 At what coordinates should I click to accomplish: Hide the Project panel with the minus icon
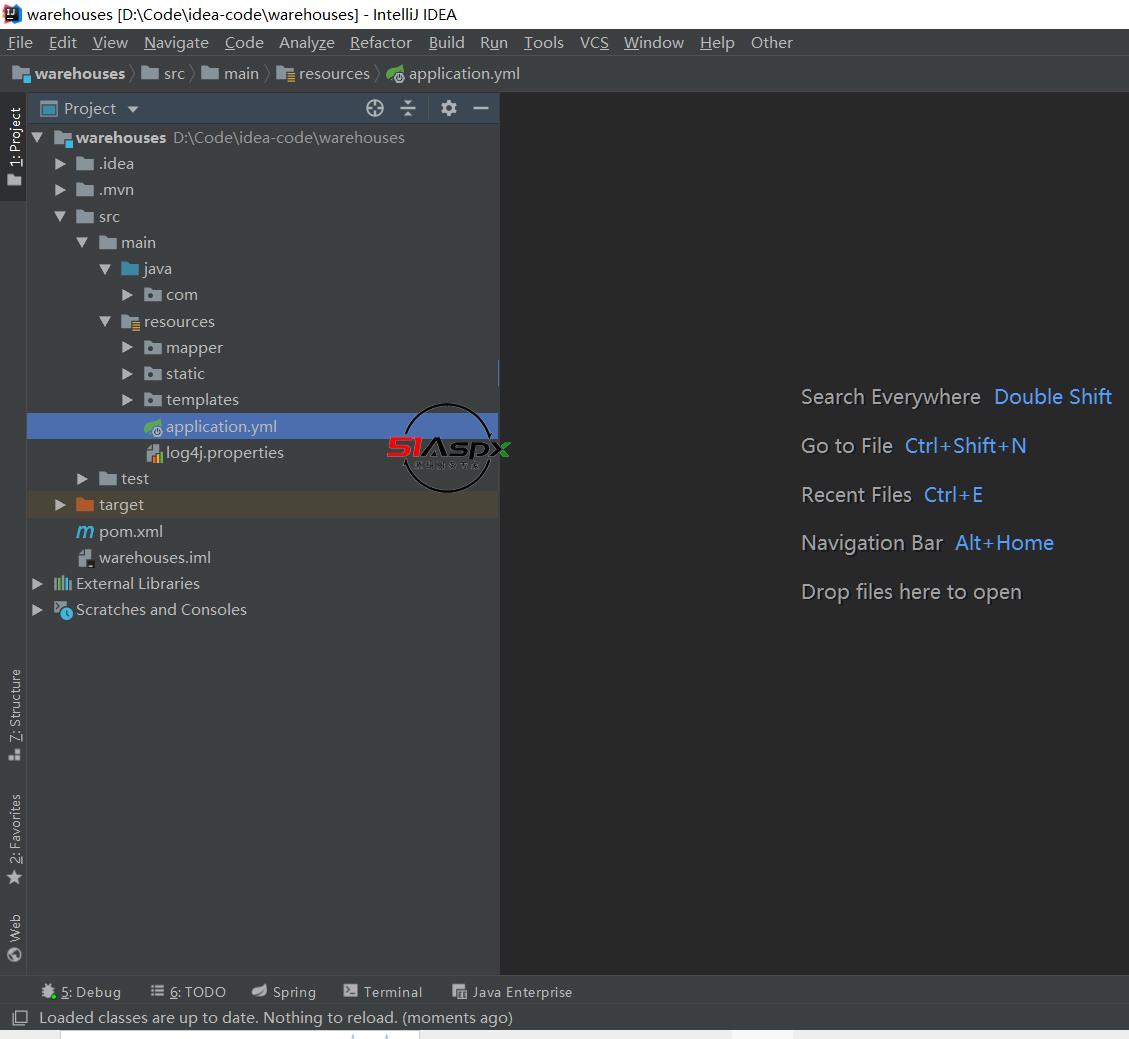click(481, 108)
